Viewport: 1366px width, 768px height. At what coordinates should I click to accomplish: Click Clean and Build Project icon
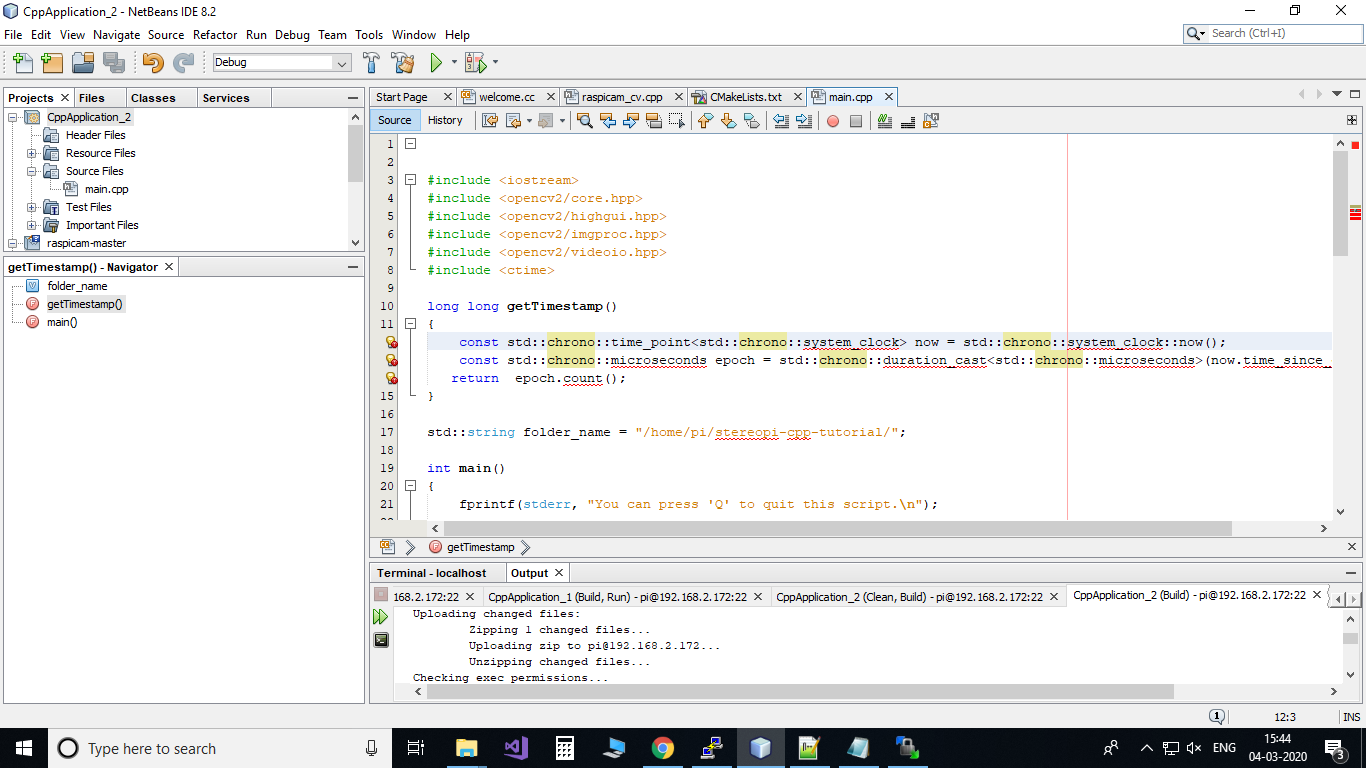pos(402,62)
